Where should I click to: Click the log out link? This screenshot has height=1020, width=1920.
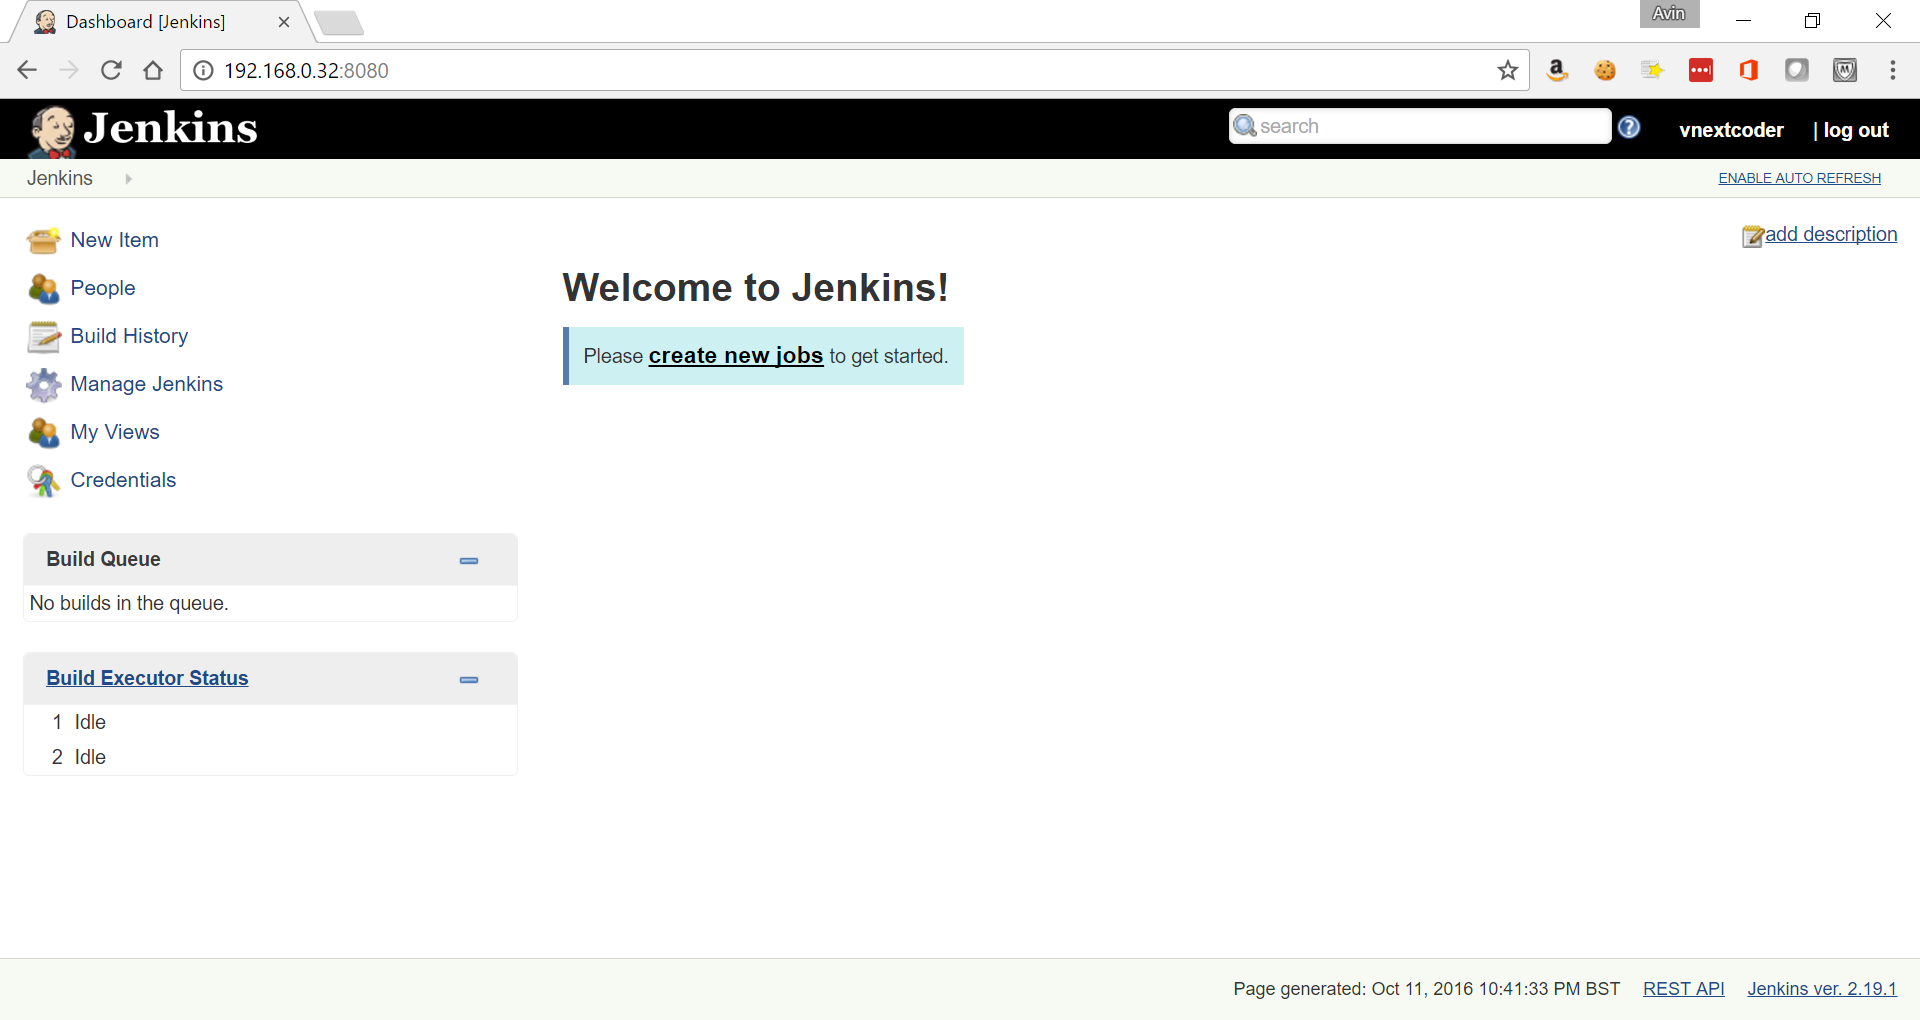coord(1855,130)
